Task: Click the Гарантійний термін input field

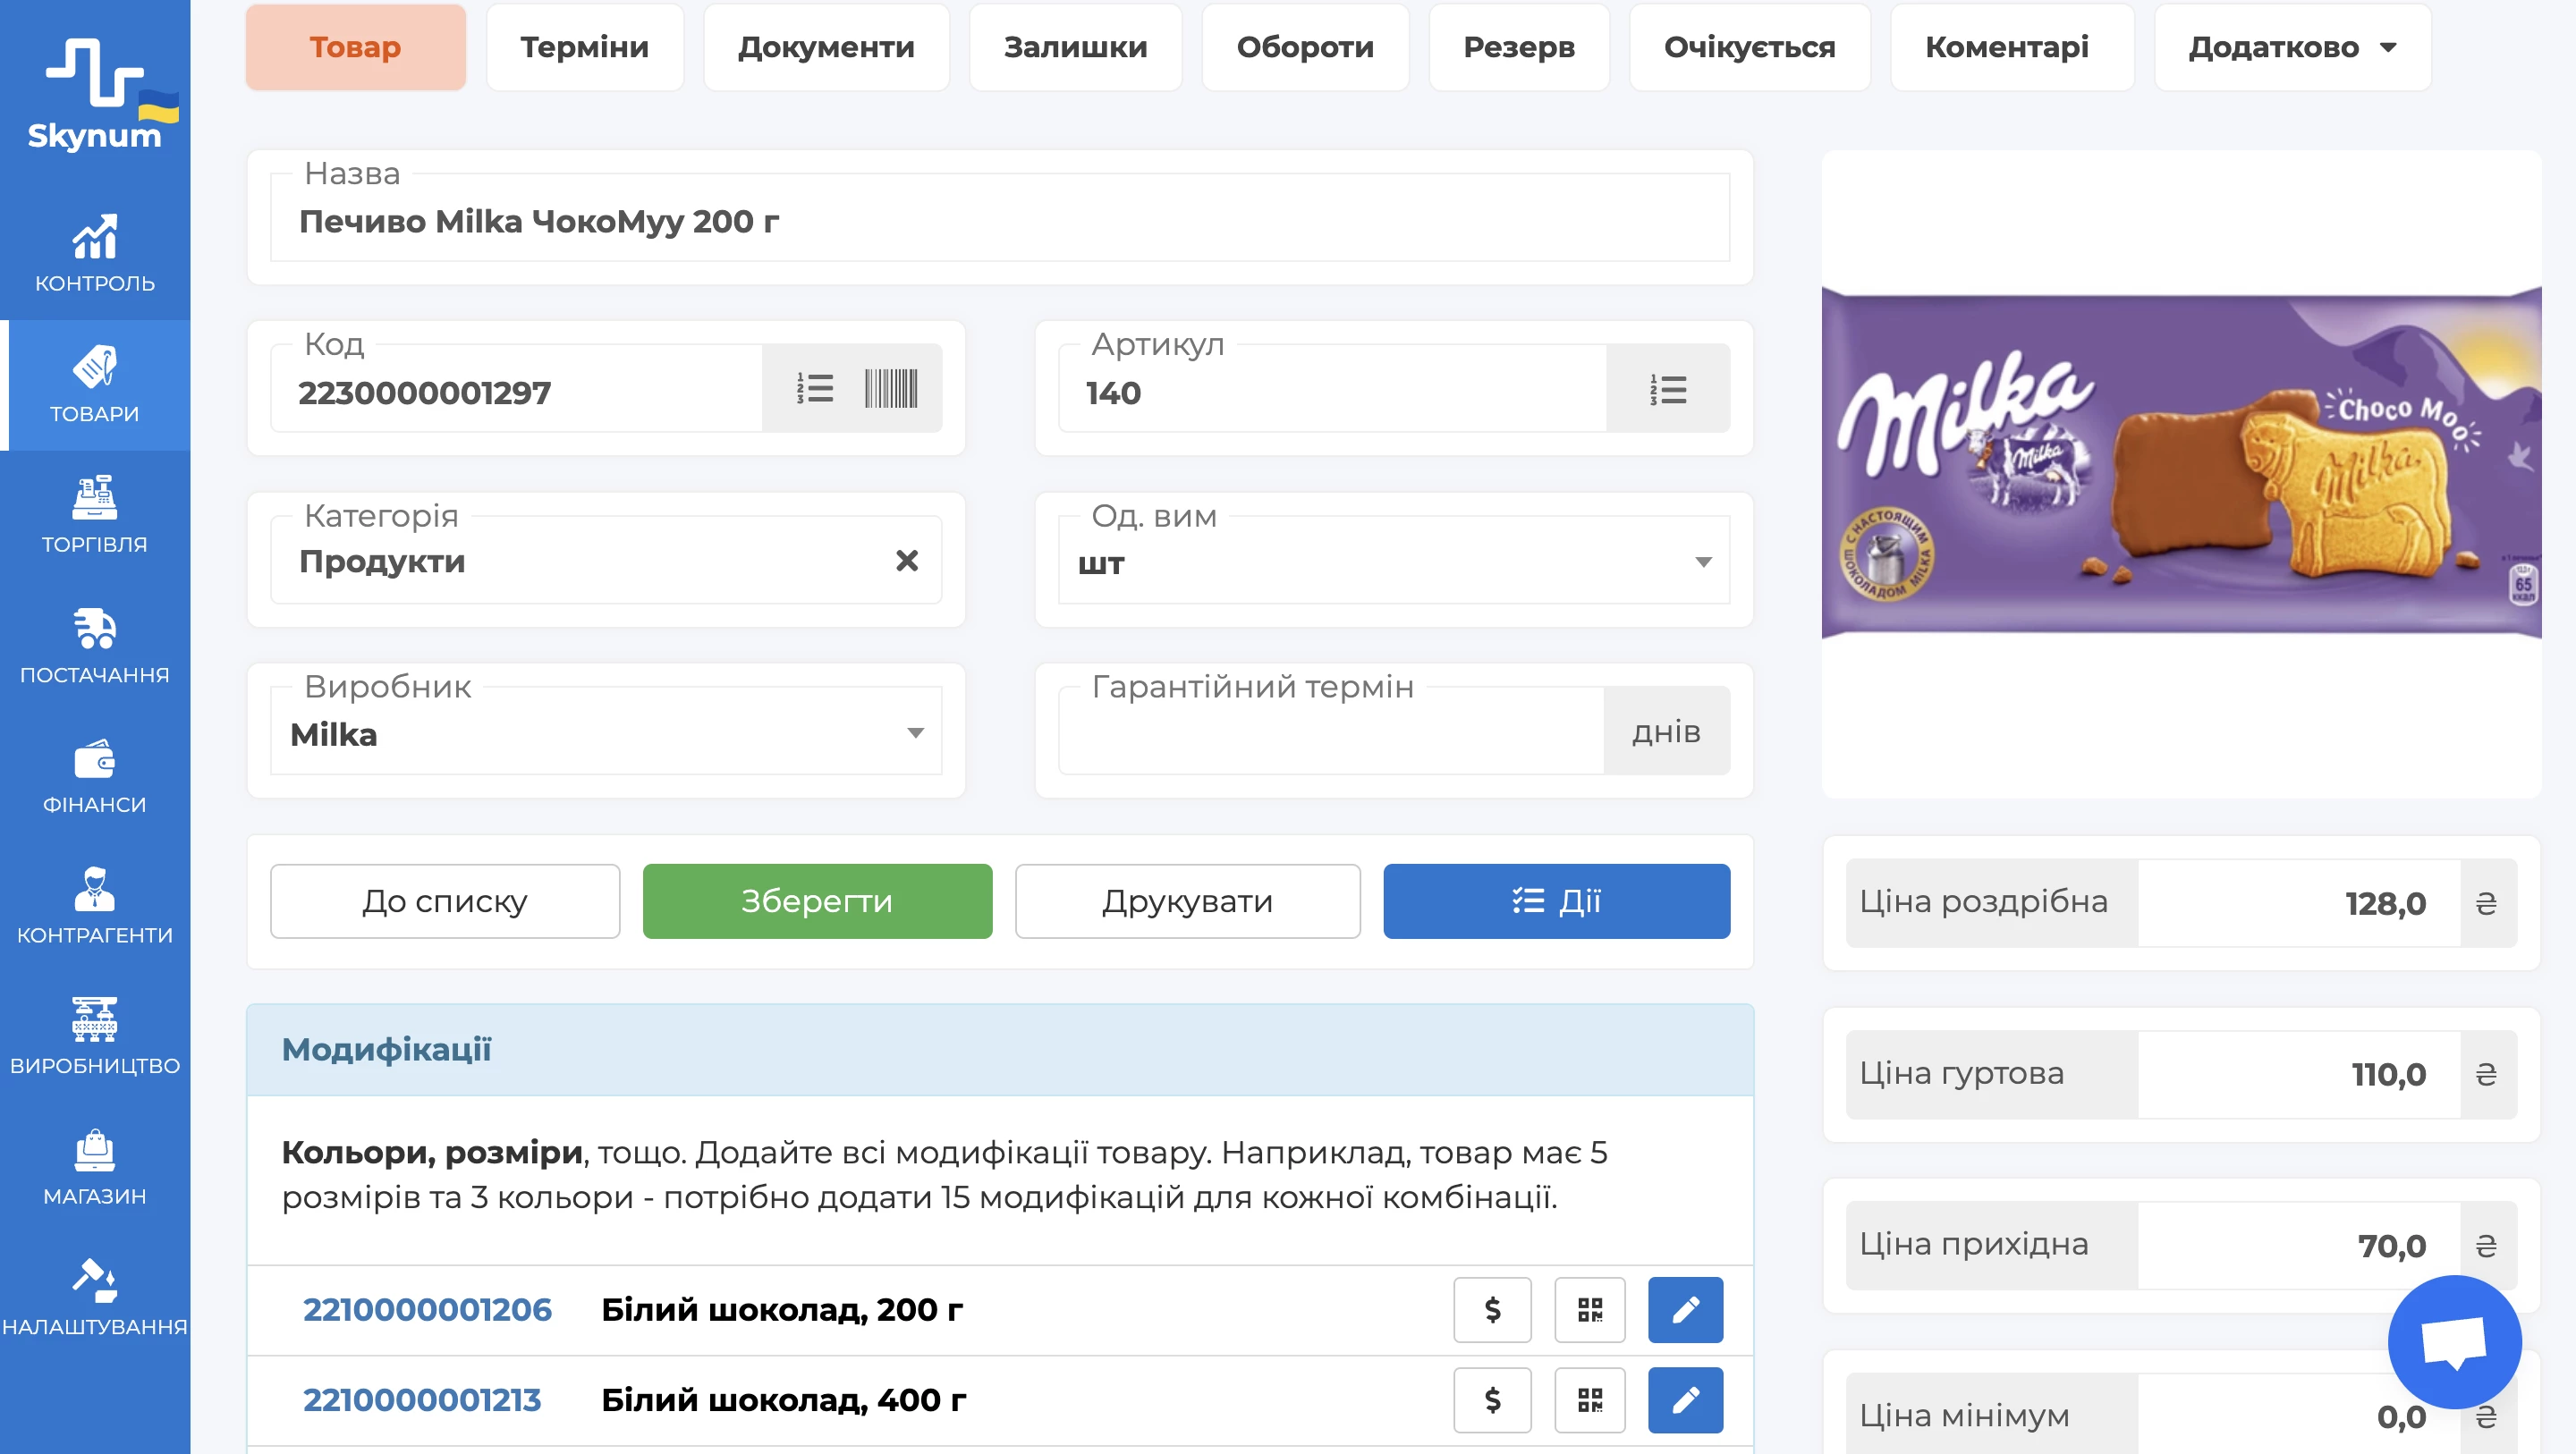Action: point(1331,732)
